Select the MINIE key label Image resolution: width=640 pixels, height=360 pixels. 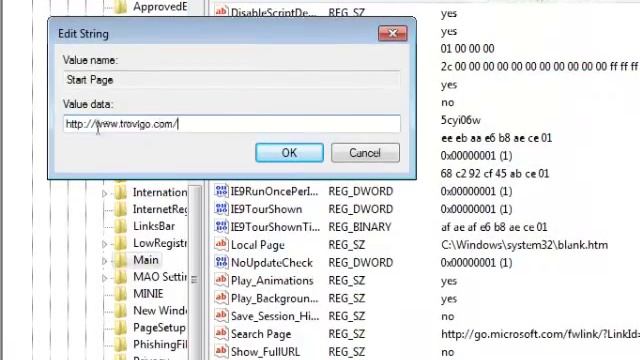[x=148, y=294]
